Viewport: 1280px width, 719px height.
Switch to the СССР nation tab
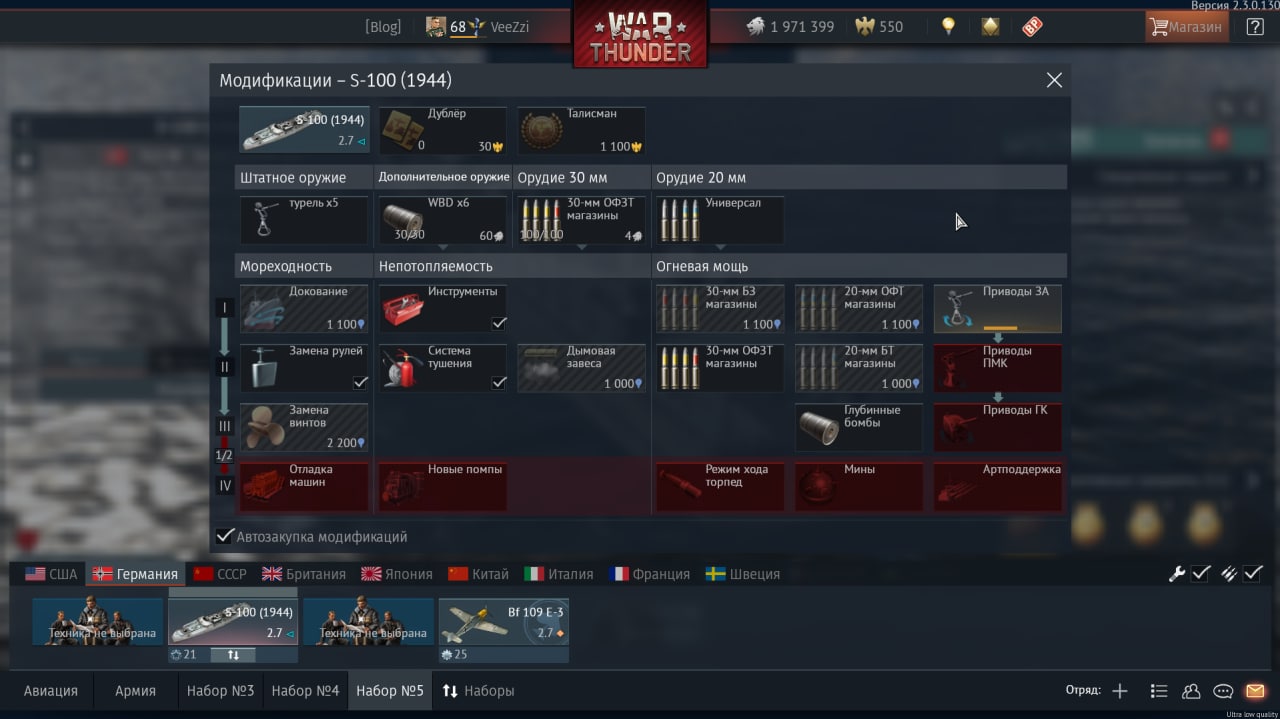pos(220,574)
